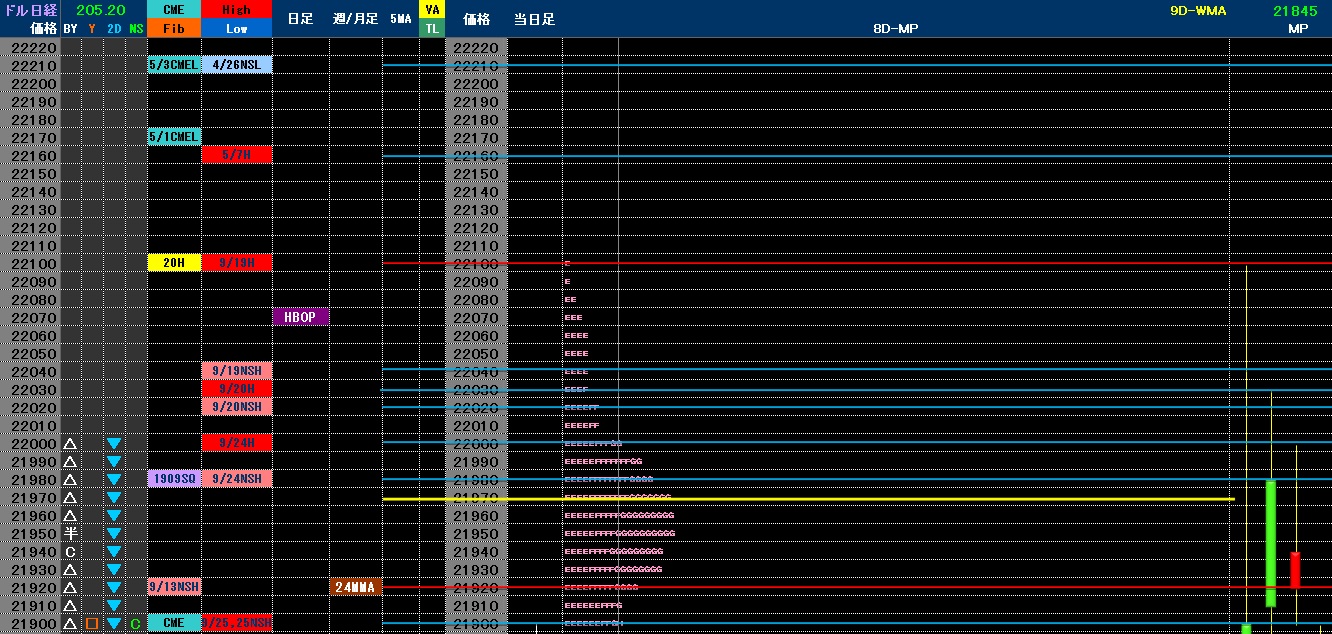Click the blue down-triangle in row 21990
This screenshot has height=634, width=1332.
coord(114,461)
